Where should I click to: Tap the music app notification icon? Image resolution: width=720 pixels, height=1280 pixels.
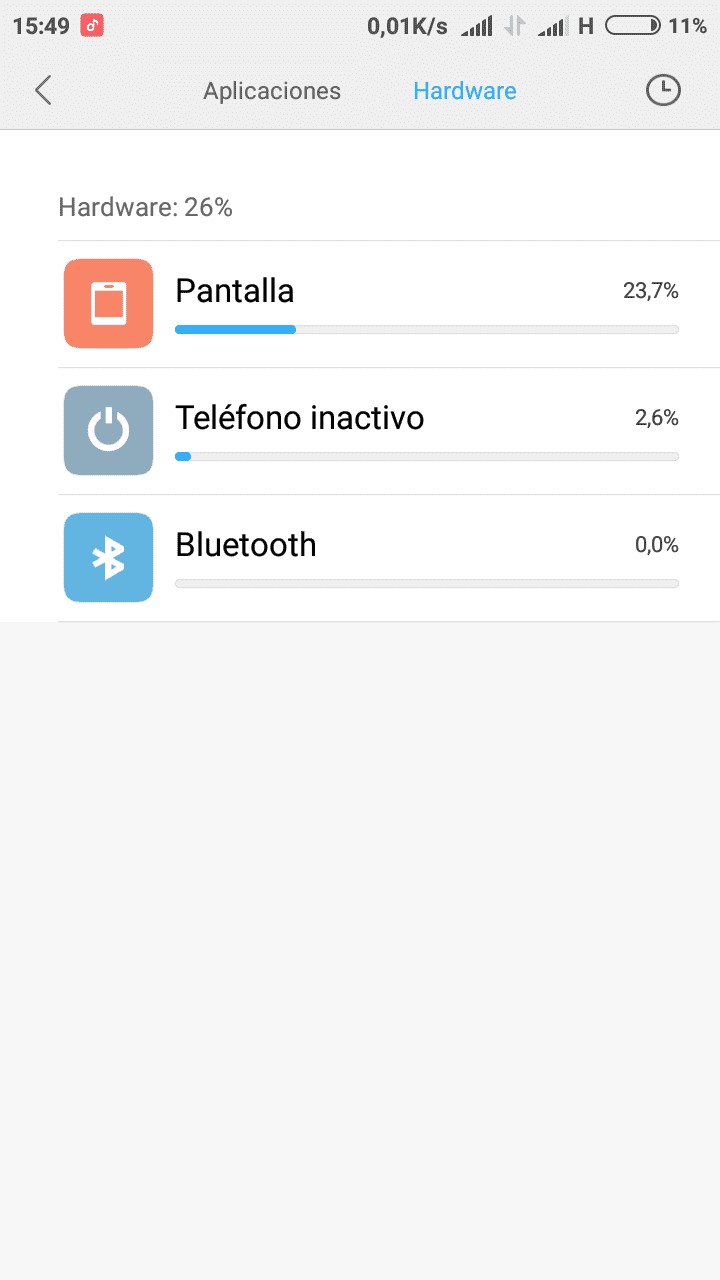tap(92, 26)
